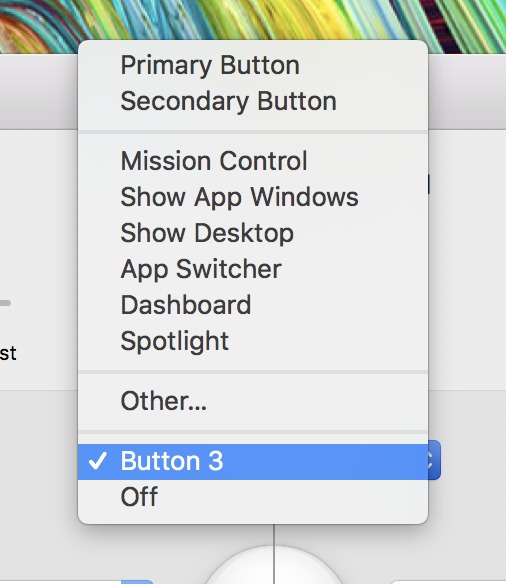Select Primary Button from the menu

click(x=253, y=66)
